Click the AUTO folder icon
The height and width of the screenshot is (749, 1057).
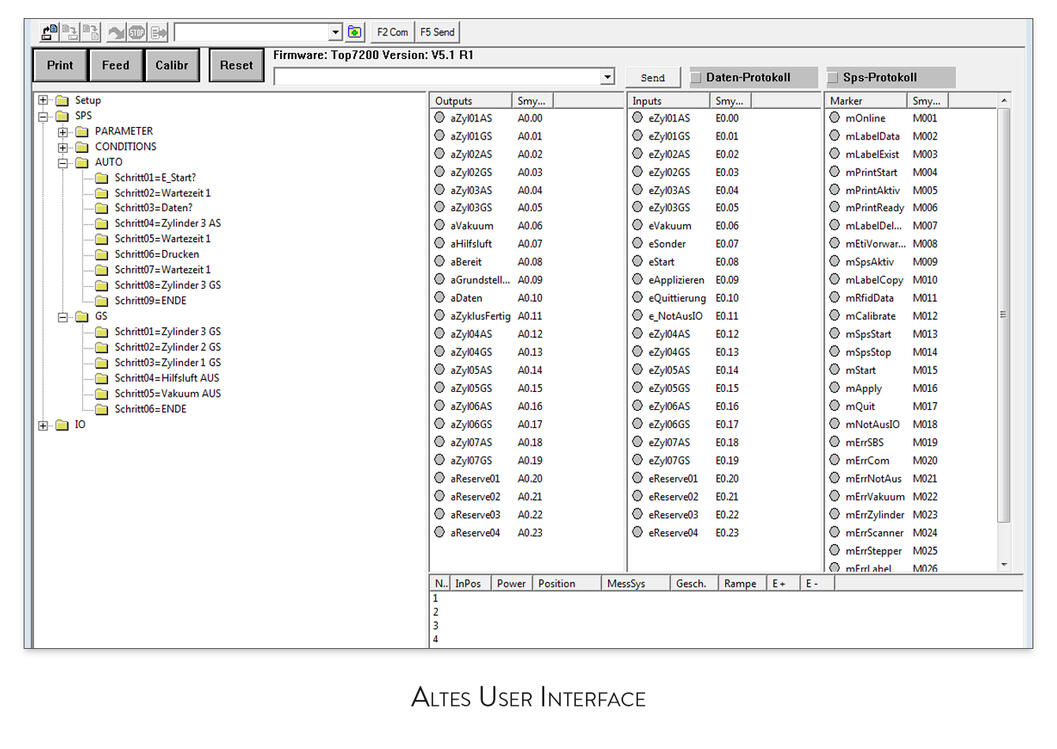pyautogui.click(x=82, y=162)
